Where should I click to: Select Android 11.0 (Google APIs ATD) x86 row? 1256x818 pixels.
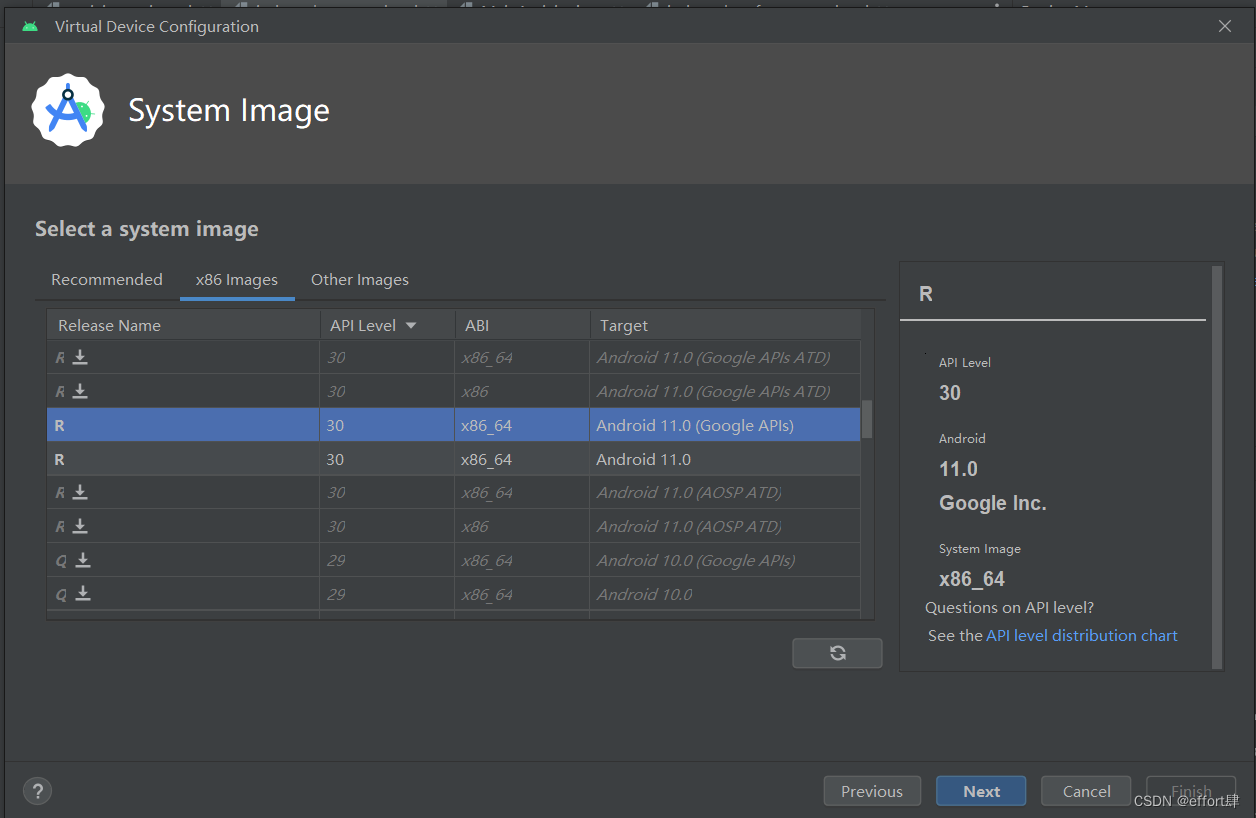click(454, 391)
